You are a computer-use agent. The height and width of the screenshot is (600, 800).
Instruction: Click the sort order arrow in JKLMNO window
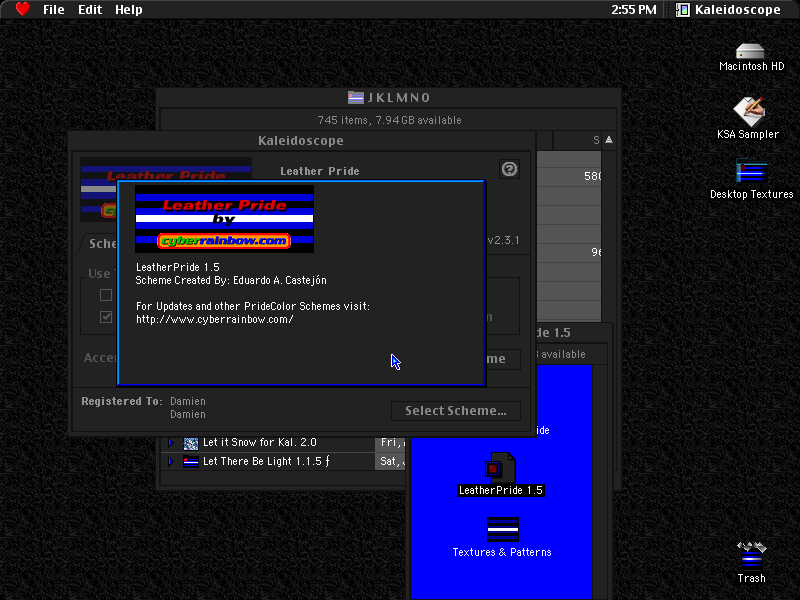[609, 140]
